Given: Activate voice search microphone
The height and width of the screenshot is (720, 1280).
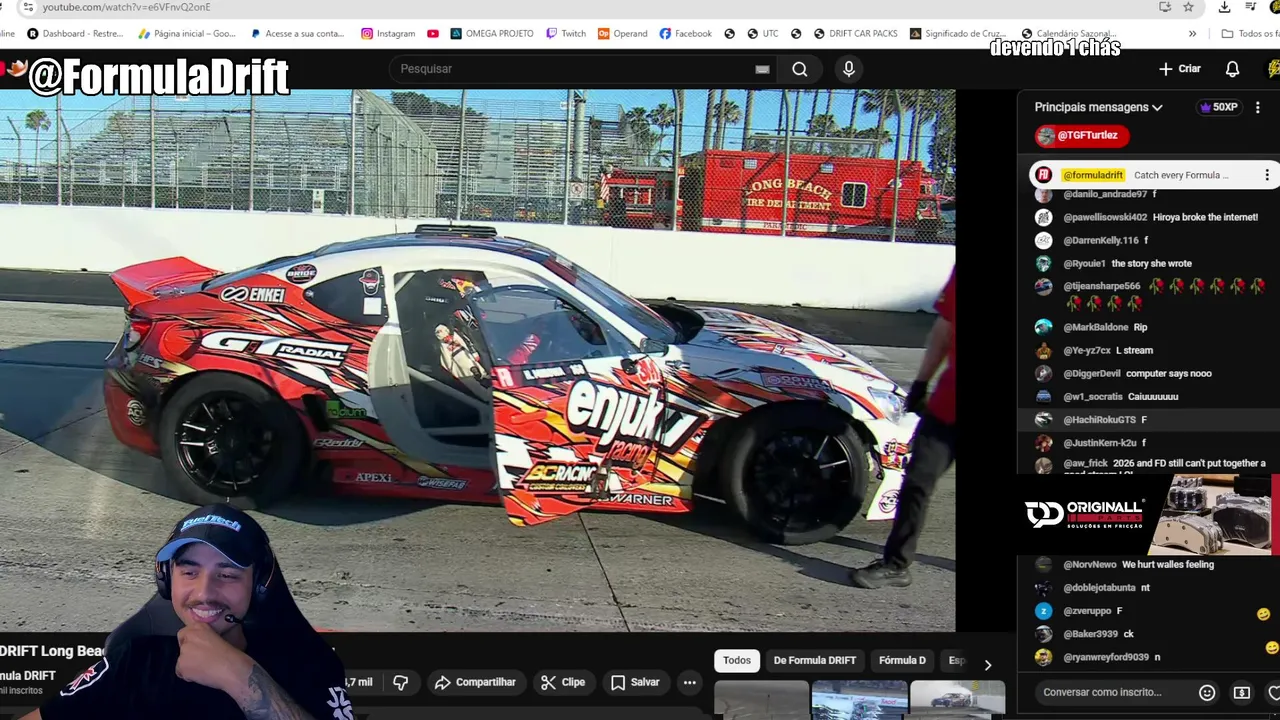Looking at the screenshot, I should (849, 69).
